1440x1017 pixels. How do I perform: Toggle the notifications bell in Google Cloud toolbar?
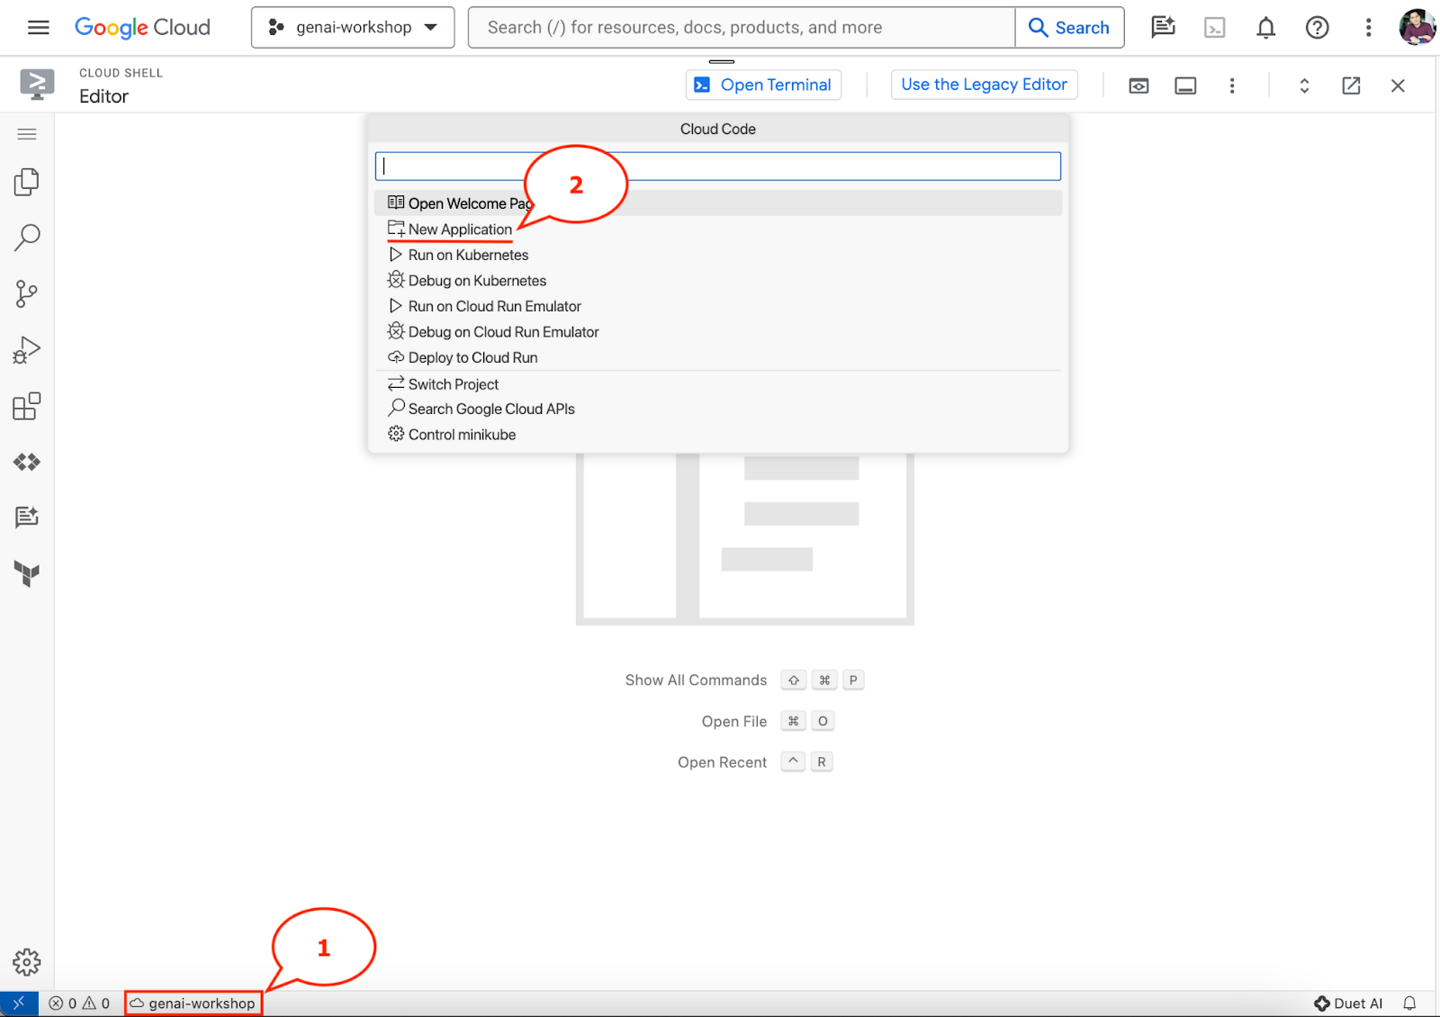tap(1265, 27)
